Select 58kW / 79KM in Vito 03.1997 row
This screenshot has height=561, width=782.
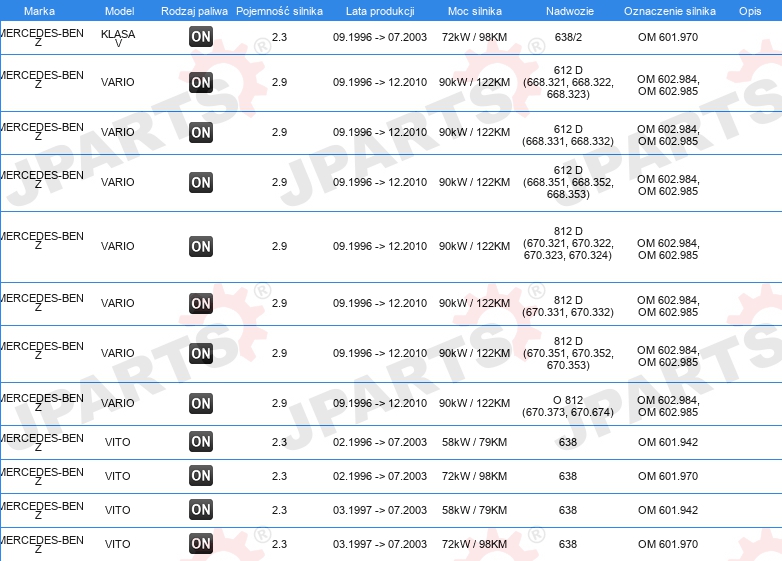click(x=474, y=510)
